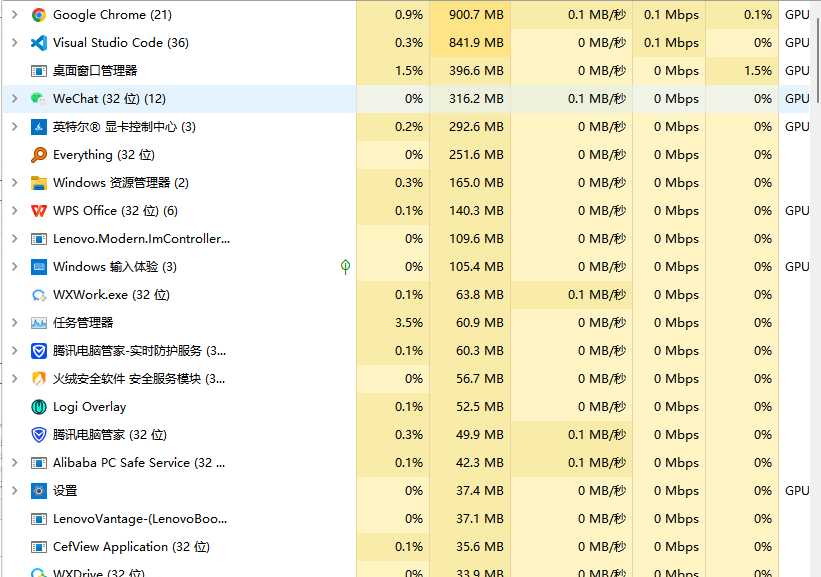
Task: Expand the 腾讯电脑管家-实时防护服务 group
Action: coord(15,351)
